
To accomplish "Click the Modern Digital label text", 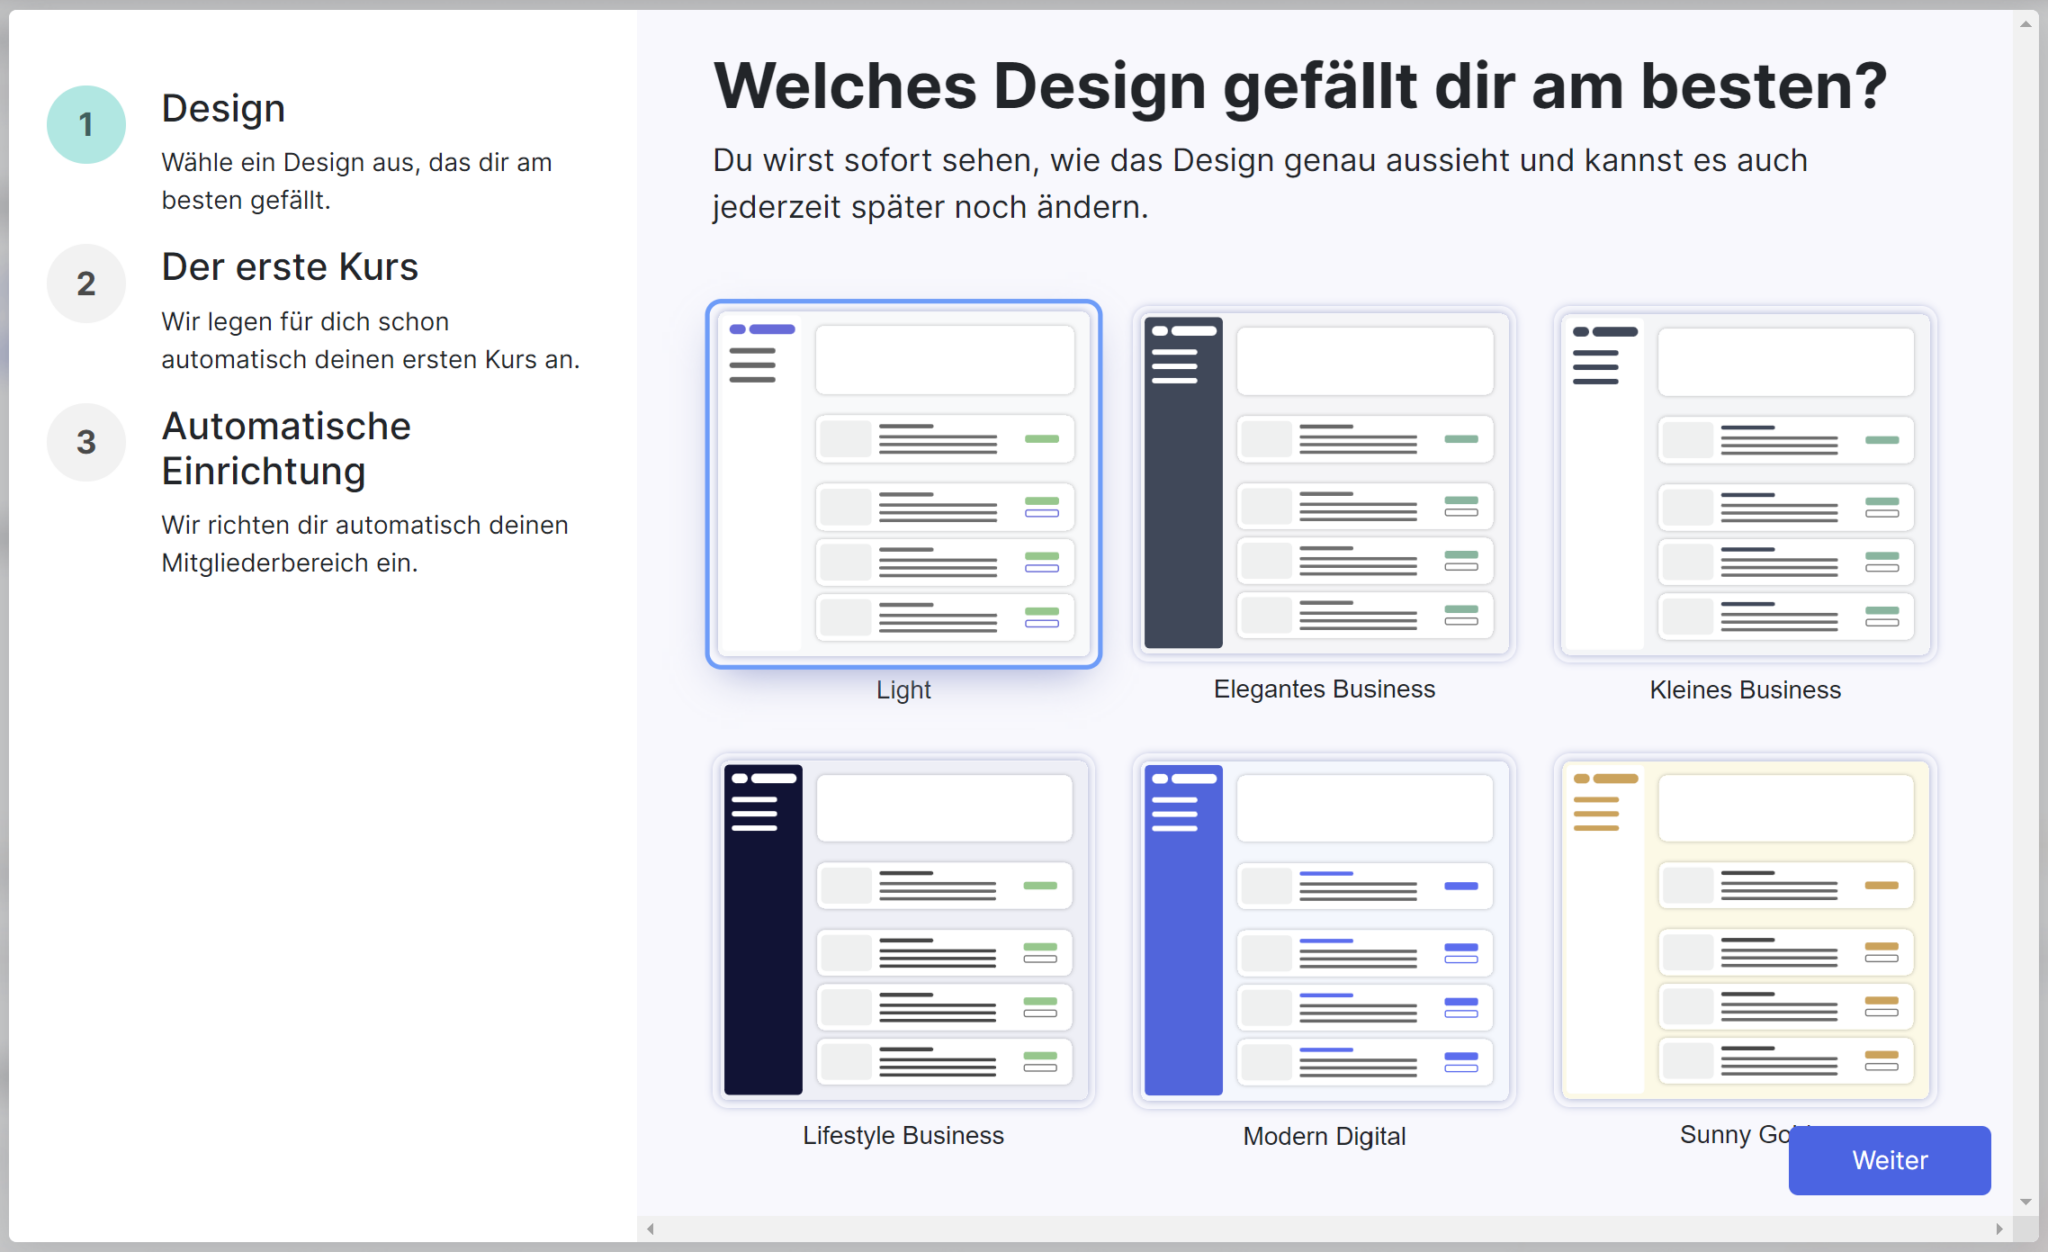I will 1324,1135.
